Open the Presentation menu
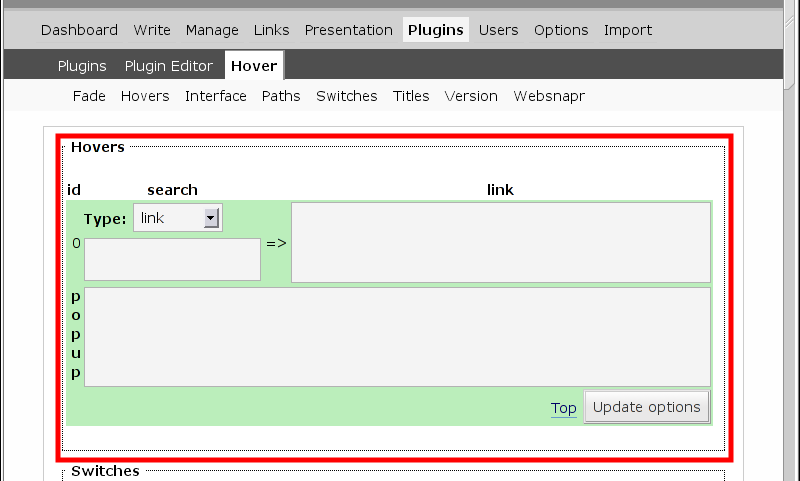This screenshot has width=800, height=481. pos(349,30)
